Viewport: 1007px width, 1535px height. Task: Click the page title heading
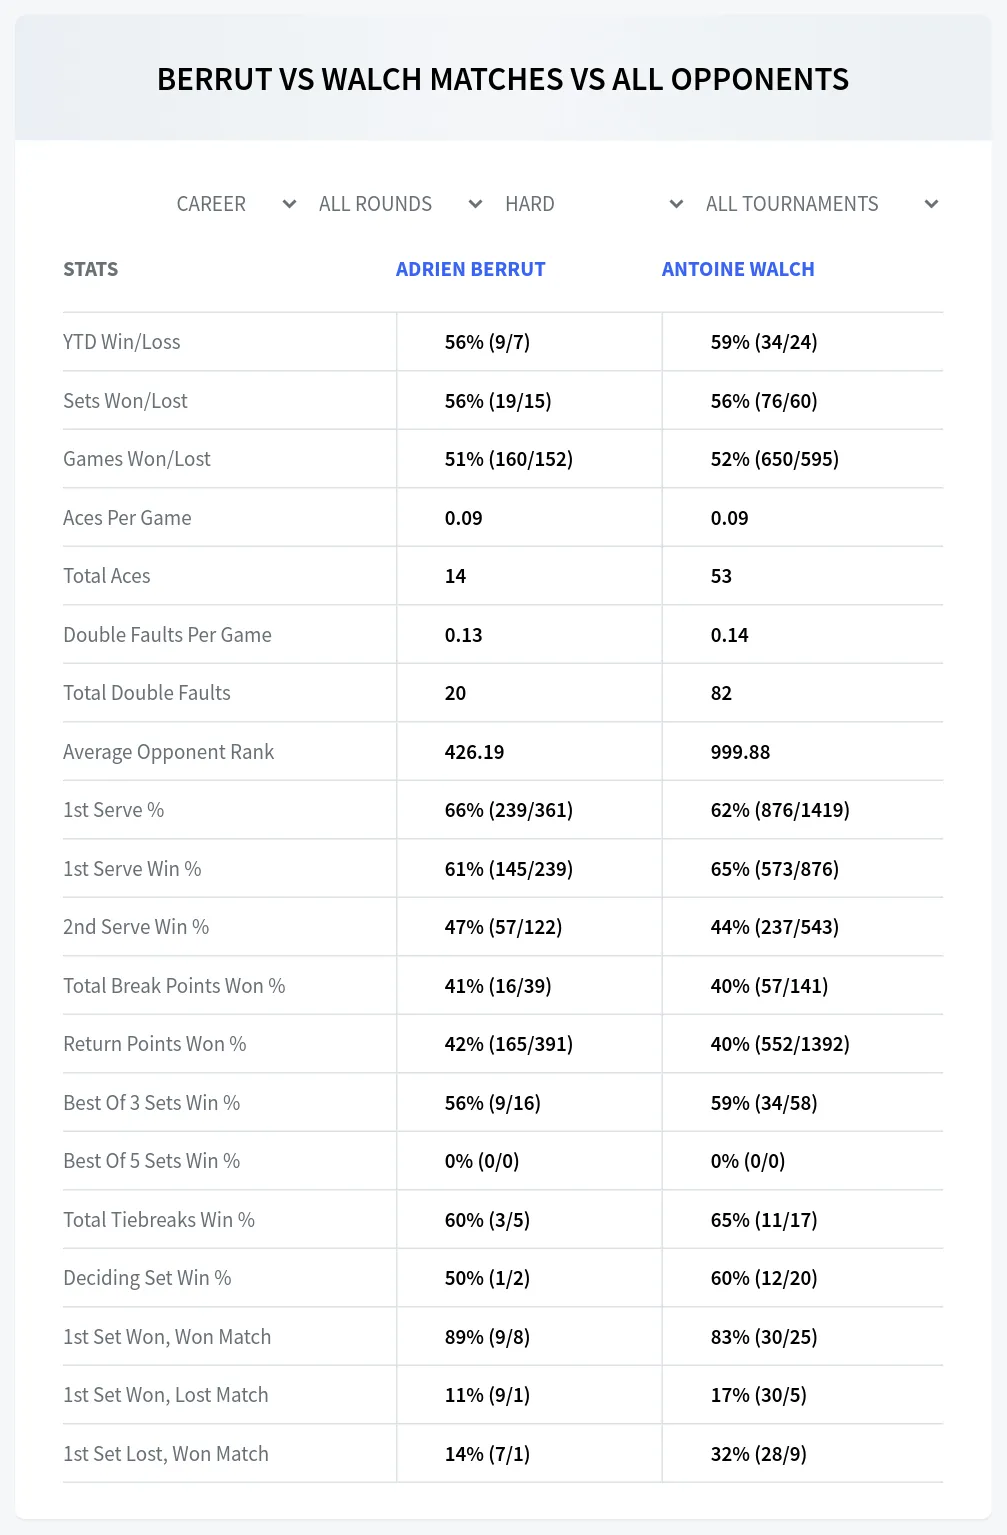[503, 79]
